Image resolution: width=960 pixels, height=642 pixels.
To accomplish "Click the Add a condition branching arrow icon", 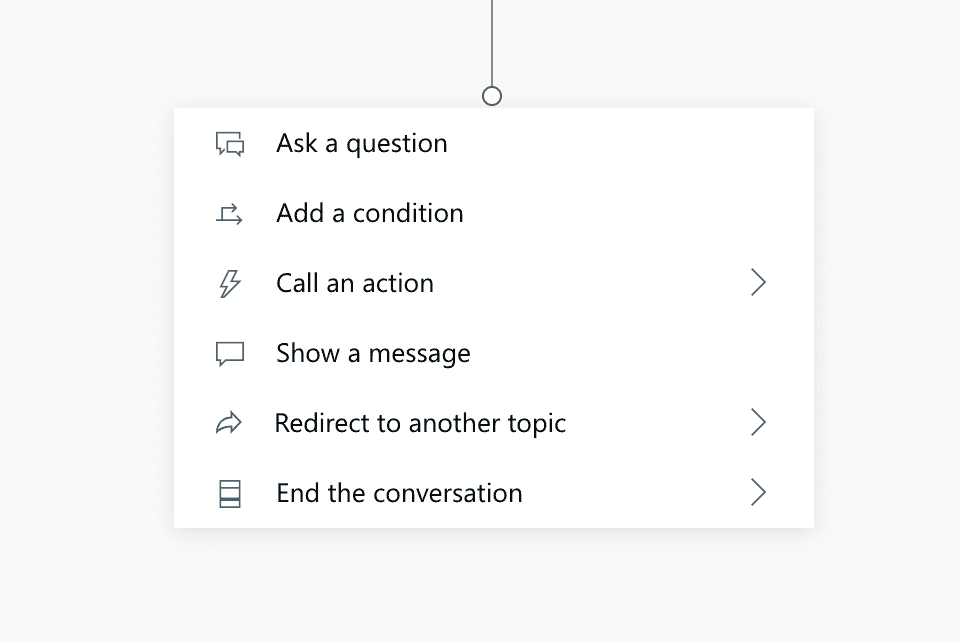I will [x=229, y=214].
